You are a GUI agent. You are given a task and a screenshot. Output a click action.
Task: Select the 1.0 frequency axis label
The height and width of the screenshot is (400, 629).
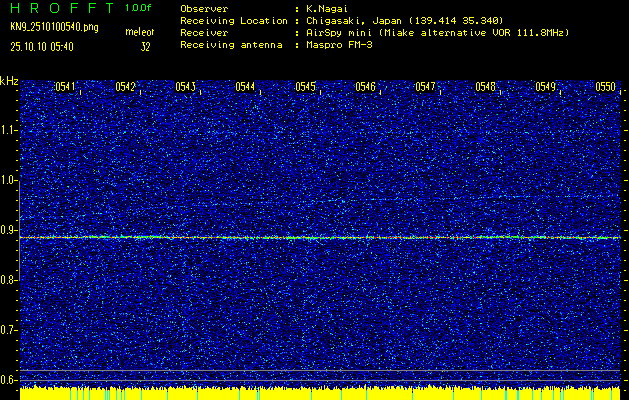(9, 180)
